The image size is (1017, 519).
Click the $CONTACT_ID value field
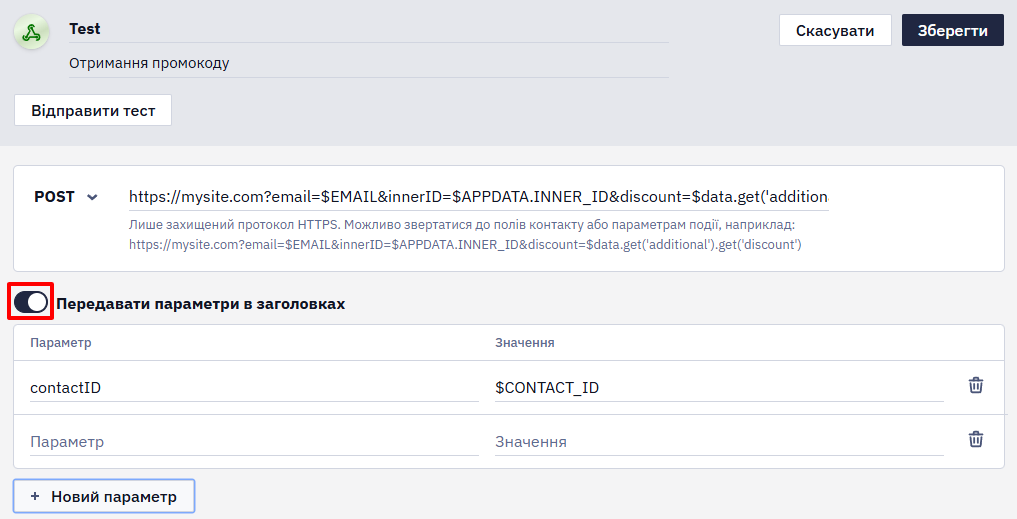(719, 388)
